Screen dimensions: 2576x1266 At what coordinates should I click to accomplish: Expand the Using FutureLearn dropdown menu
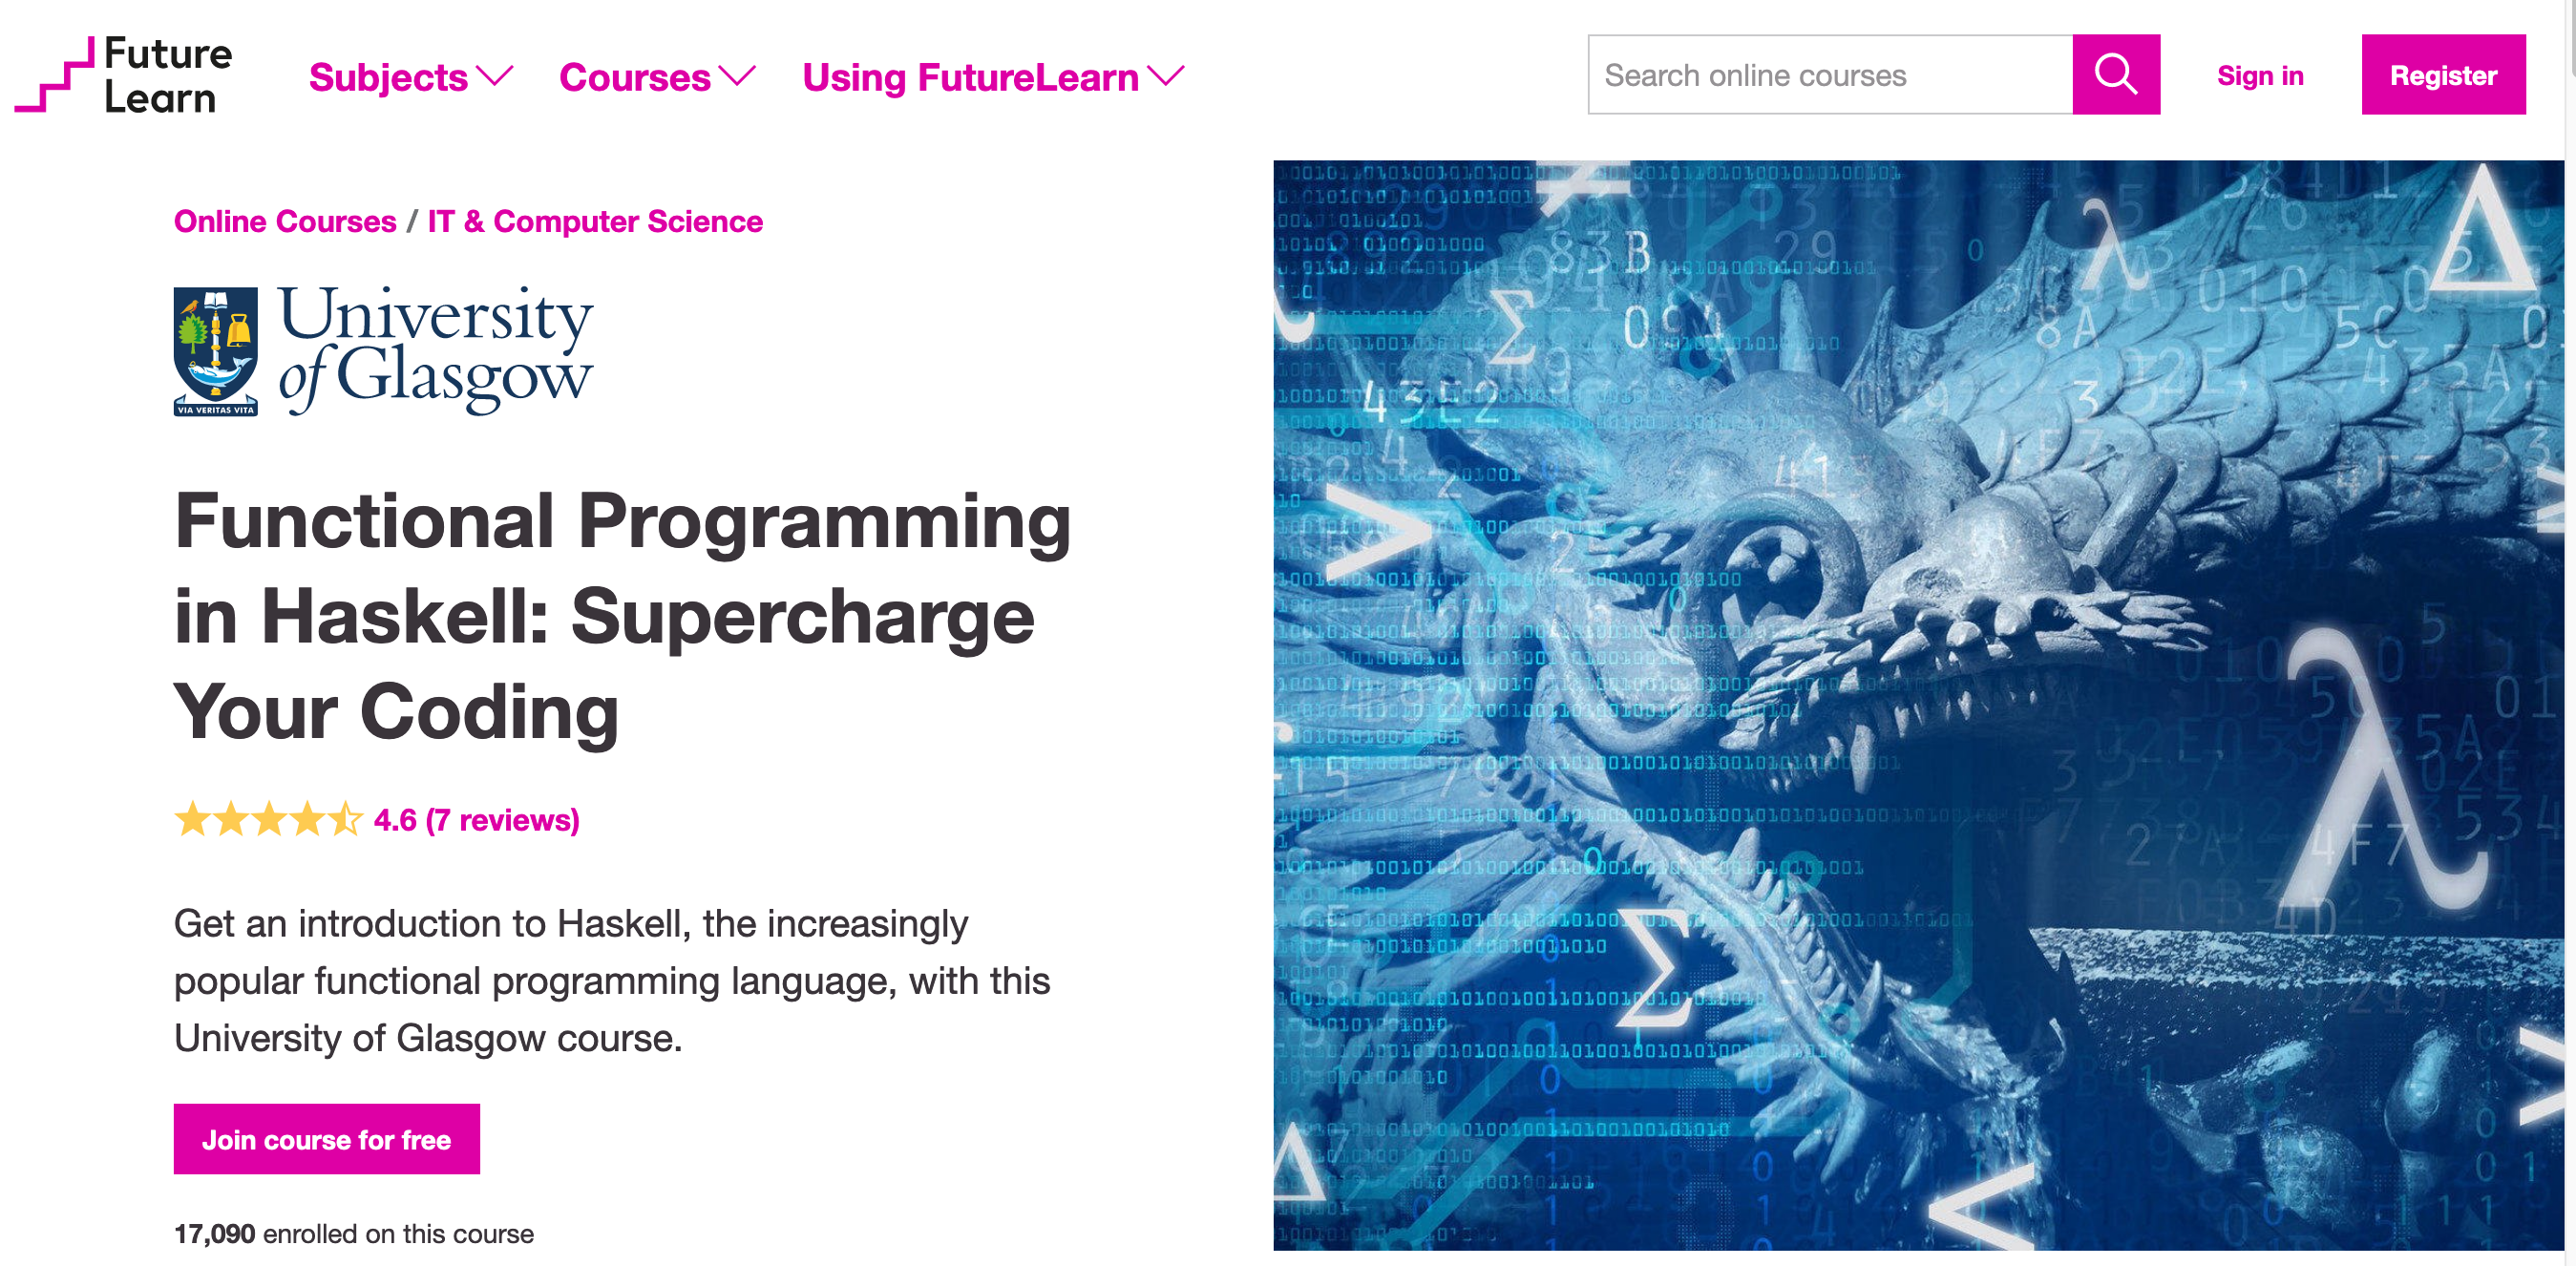(994, 75)
